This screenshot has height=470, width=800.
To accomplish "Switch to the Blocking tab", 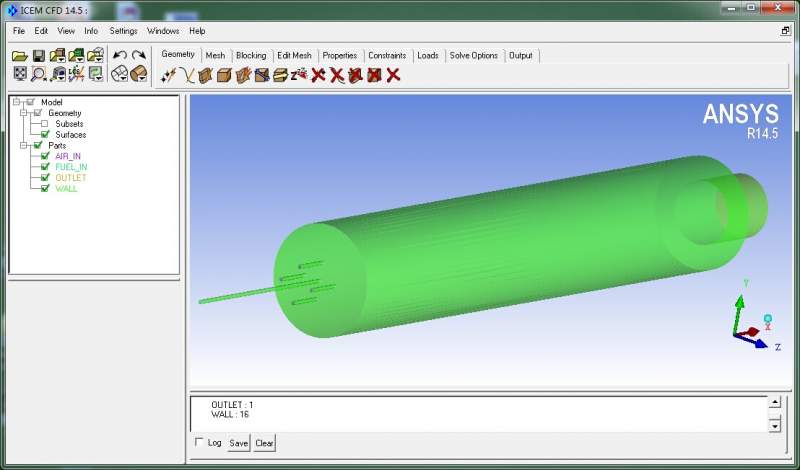I will click(x=251, y=55).
